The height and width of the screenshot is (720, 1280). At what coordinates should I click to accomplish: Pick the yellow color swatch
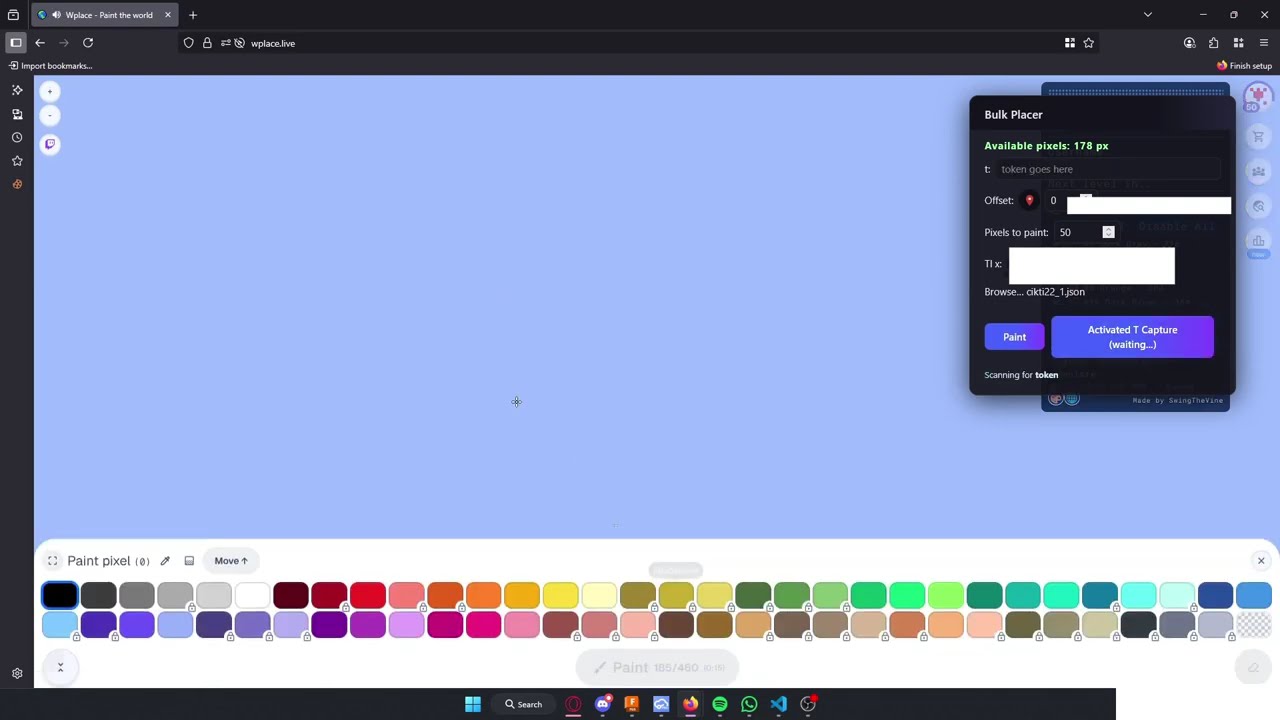click(x=560, y=596)
